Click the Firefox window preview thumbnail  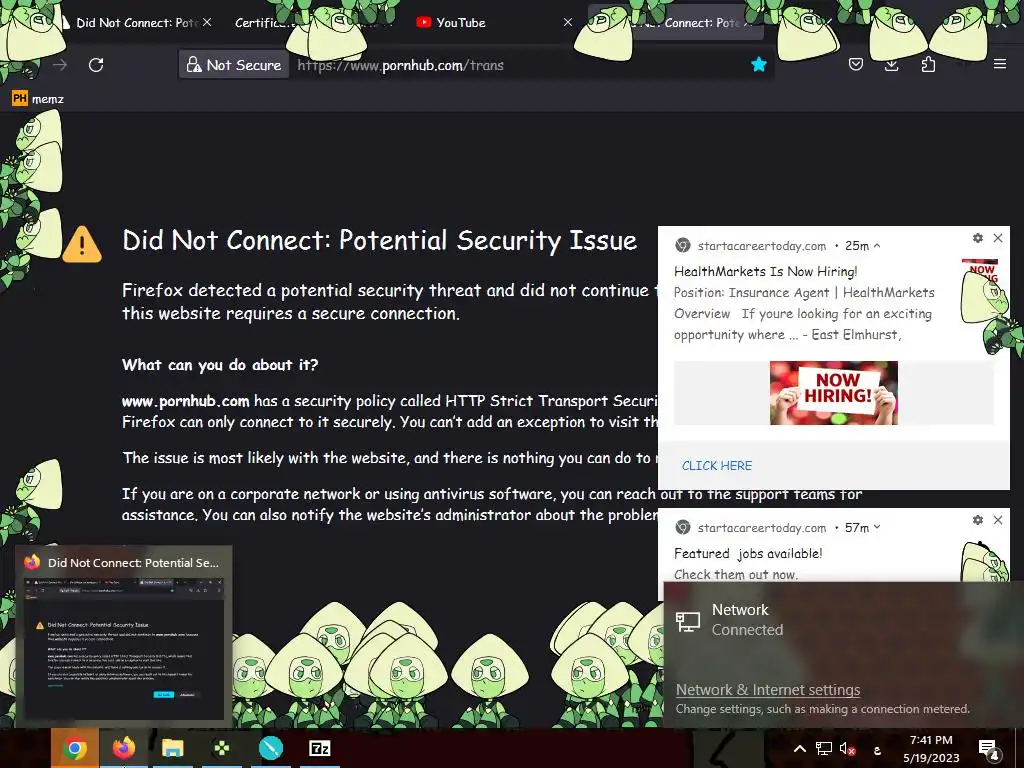[x=124, y=647]
